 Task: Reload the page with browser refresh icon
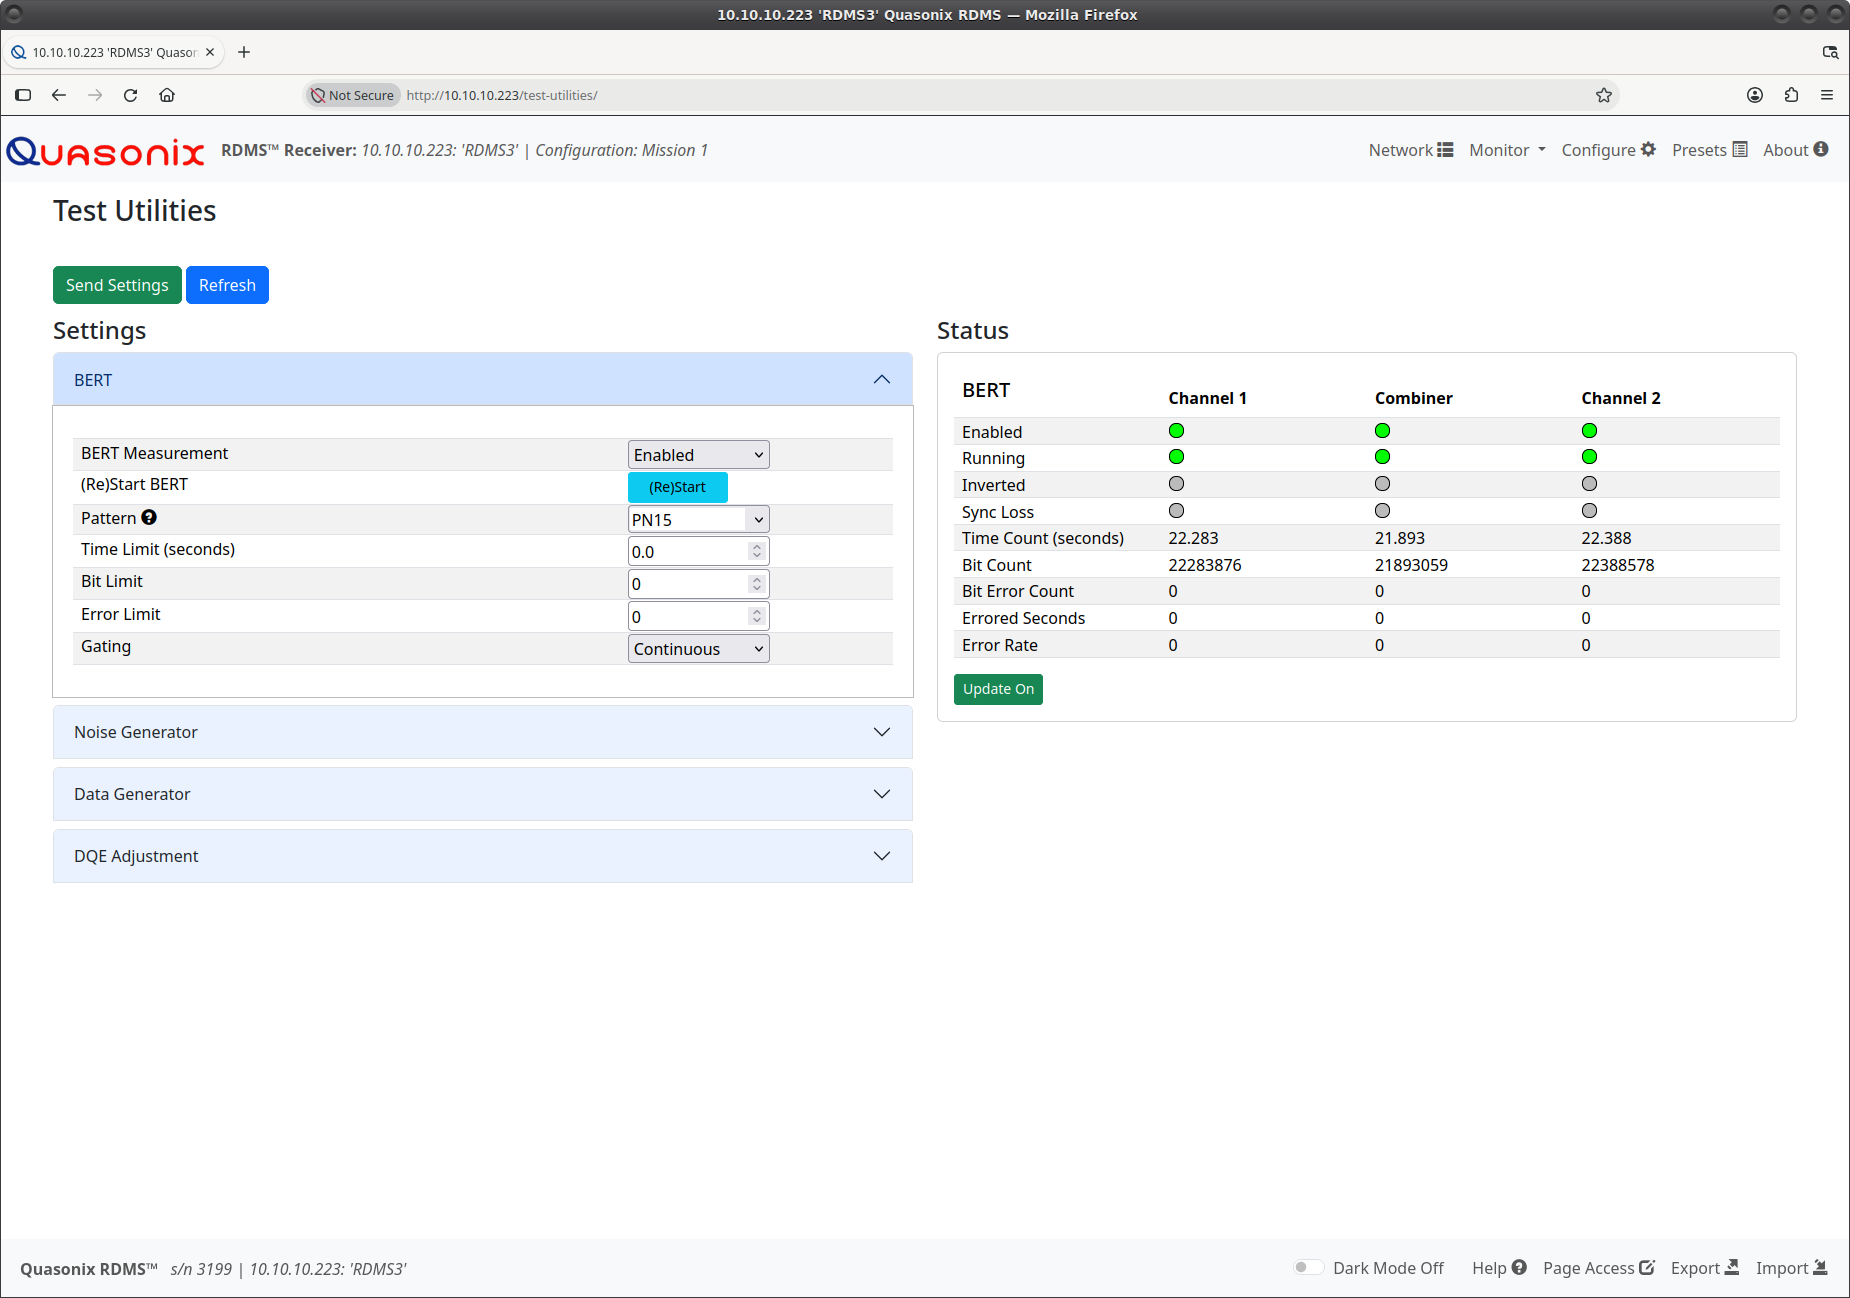130,95
